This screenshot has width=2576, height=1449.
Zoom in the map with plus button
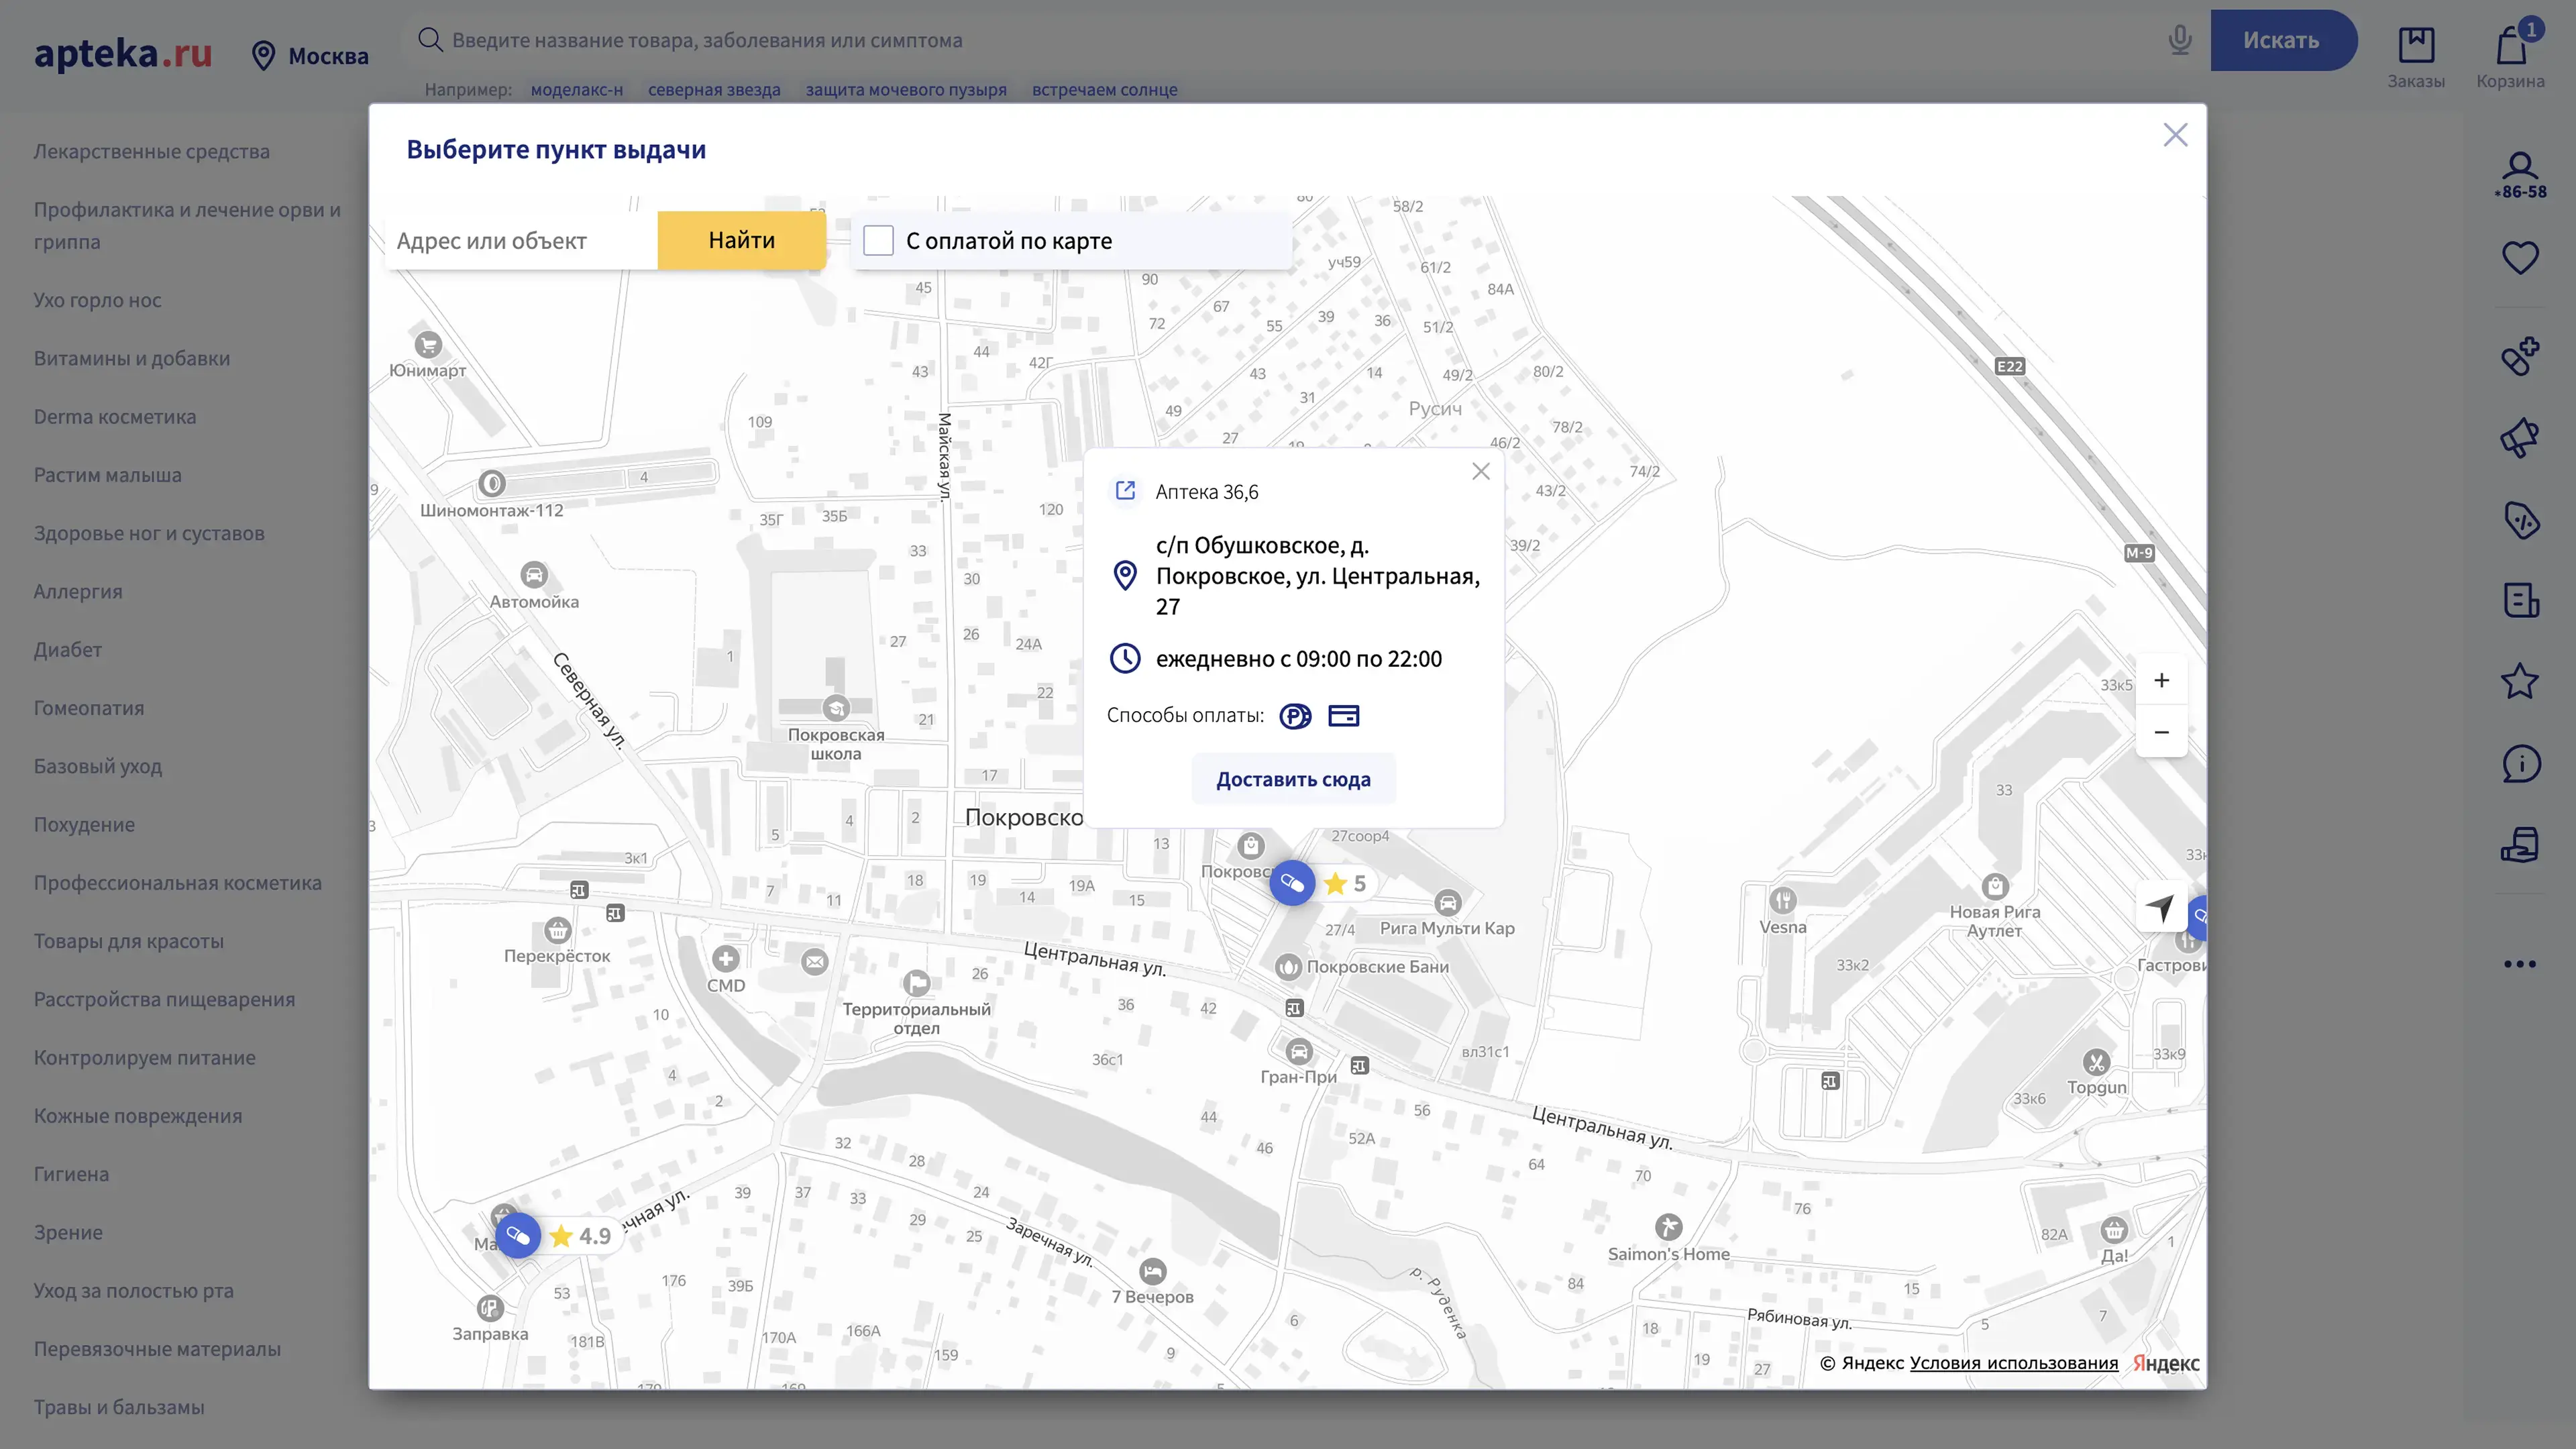click(x=2161, y=681)
